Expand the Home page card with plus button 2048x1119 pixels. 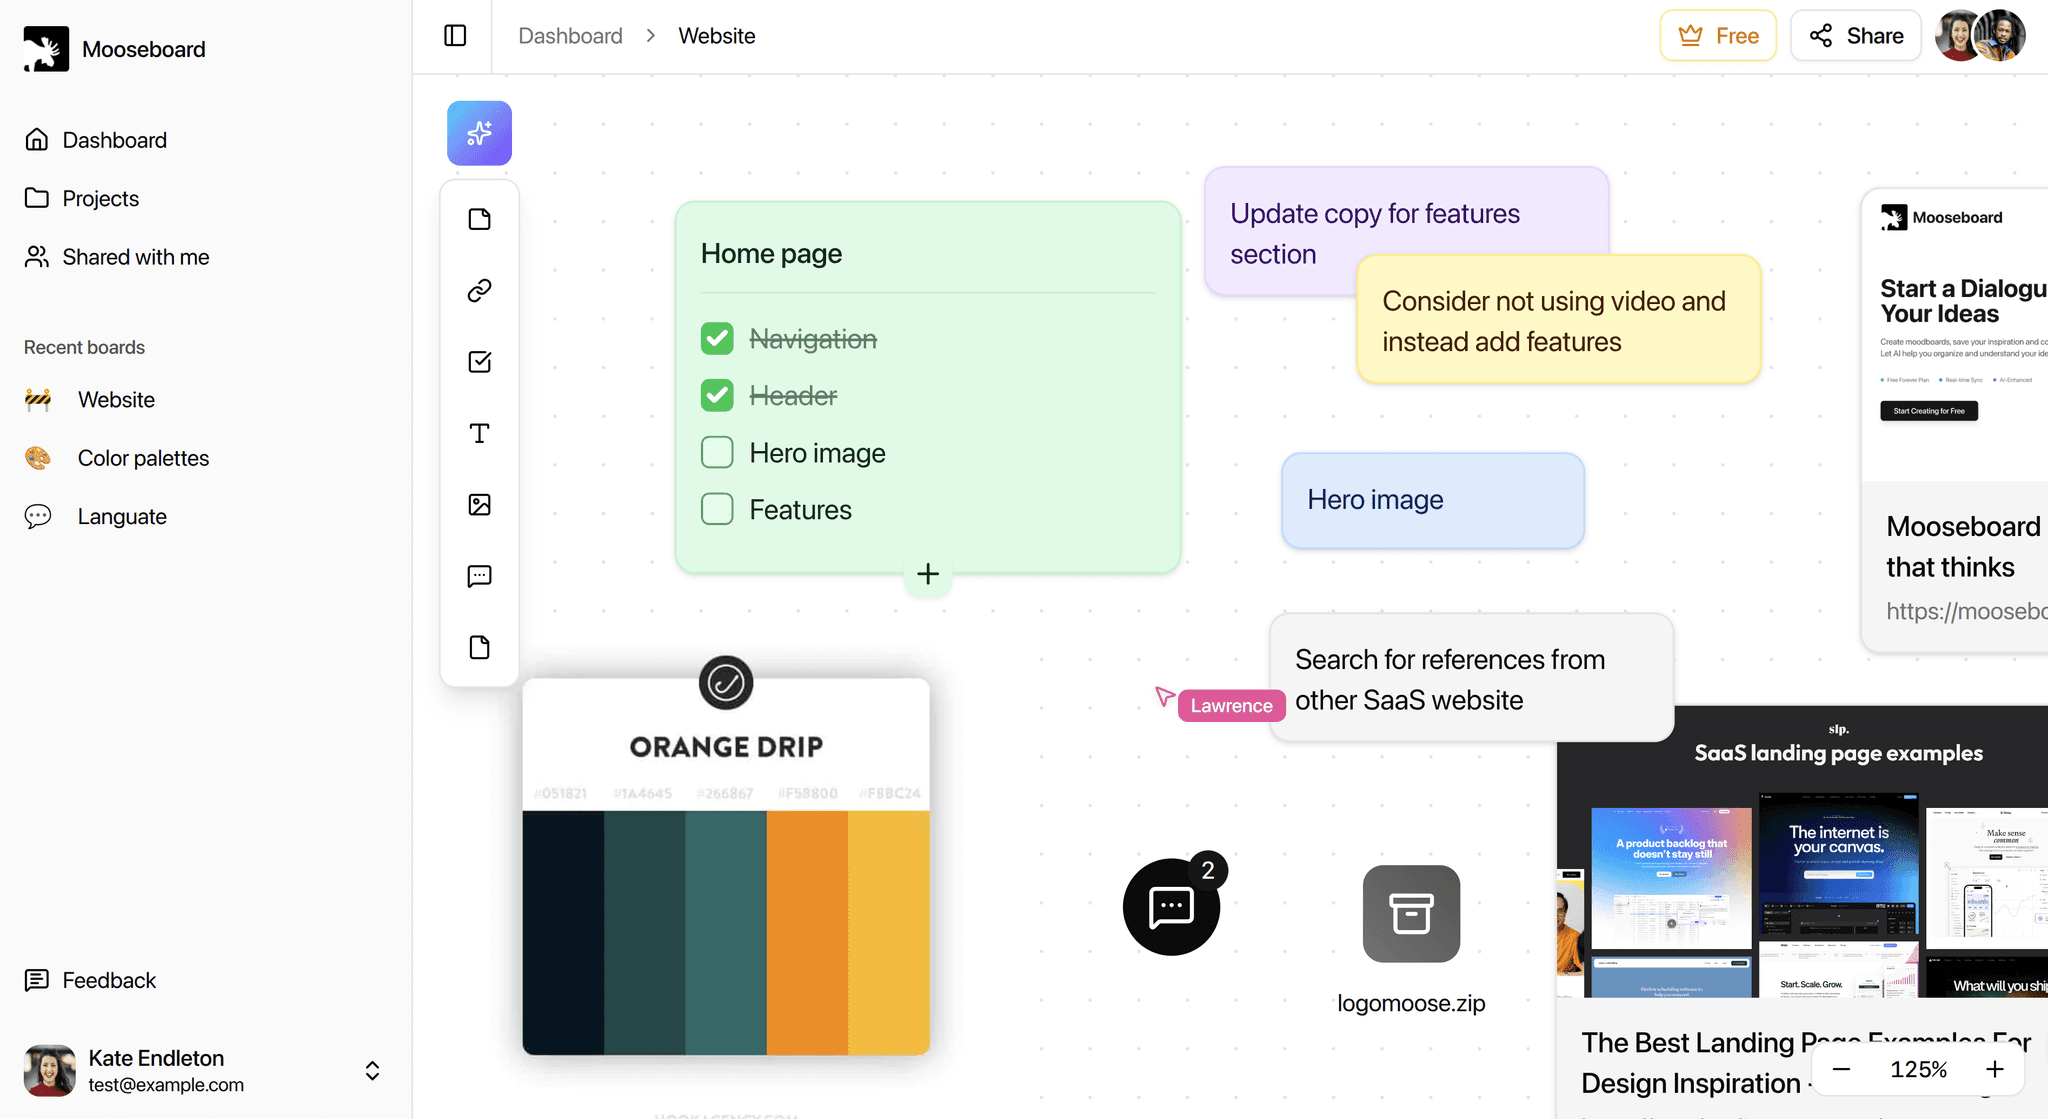(927, 573)
